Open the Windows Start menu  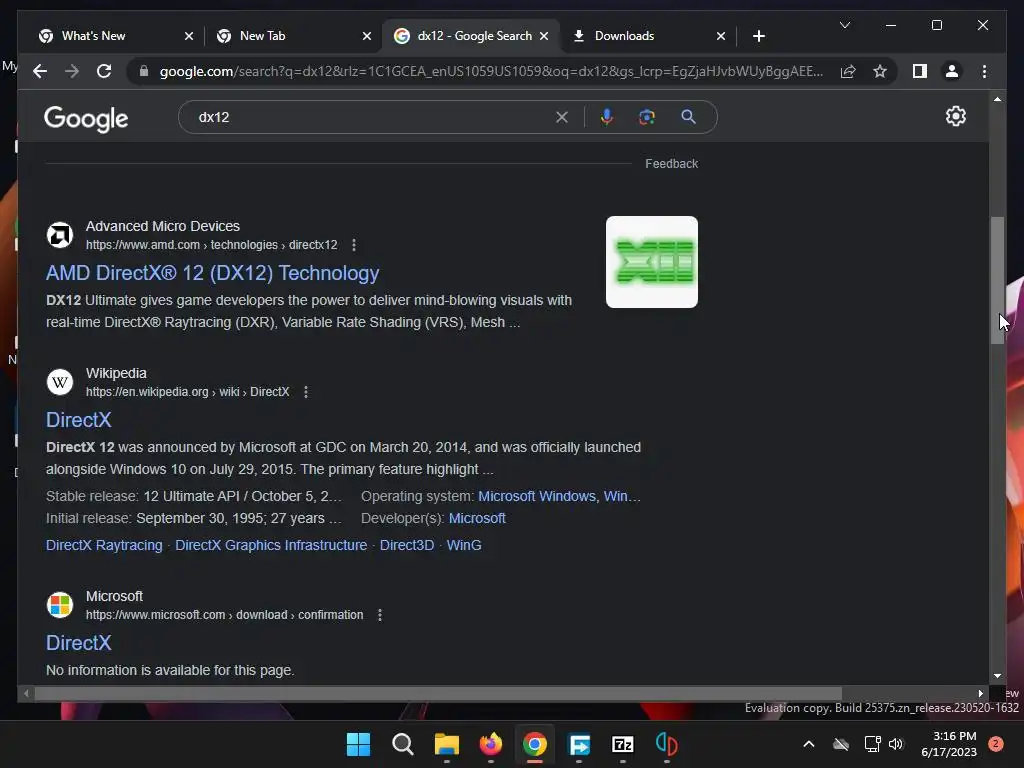tap(358, 744)
